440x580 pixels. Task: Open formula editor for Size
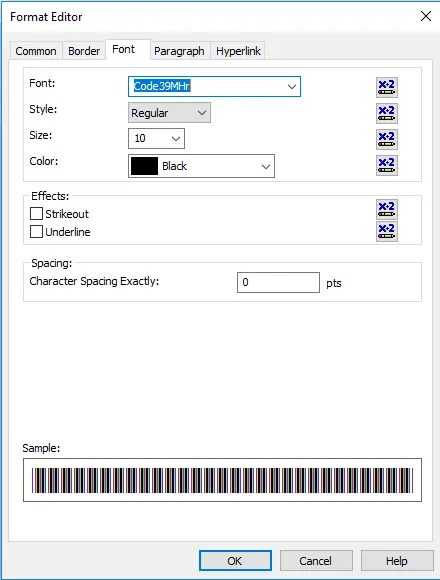click(x=387, y=139)
